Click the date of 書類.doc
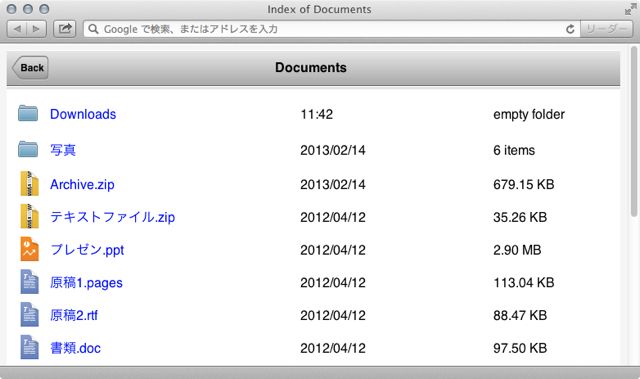This screenshot has height=379, width=640. [x=333, y=348]
